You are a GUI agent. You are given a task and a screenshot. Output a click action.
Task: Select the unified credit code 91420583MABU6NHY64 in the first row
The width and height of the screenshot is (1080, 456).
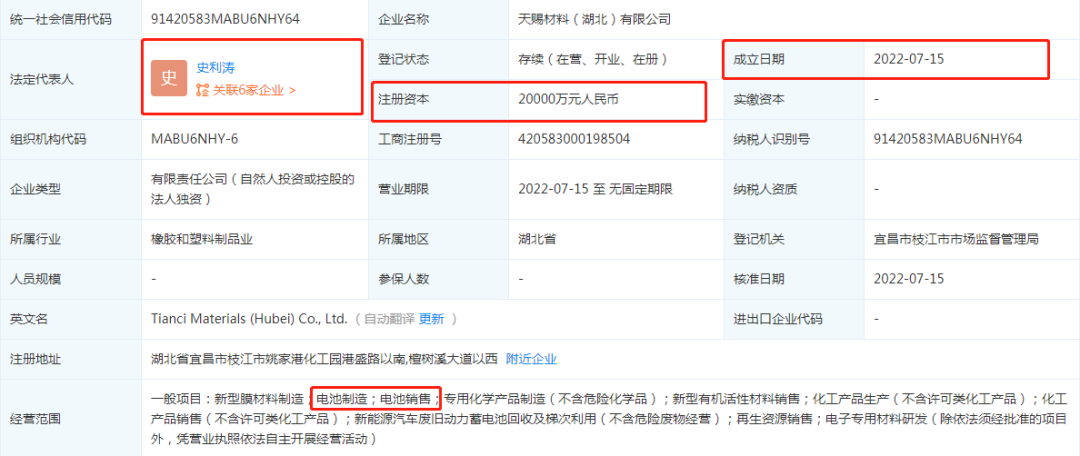(225, 19)
